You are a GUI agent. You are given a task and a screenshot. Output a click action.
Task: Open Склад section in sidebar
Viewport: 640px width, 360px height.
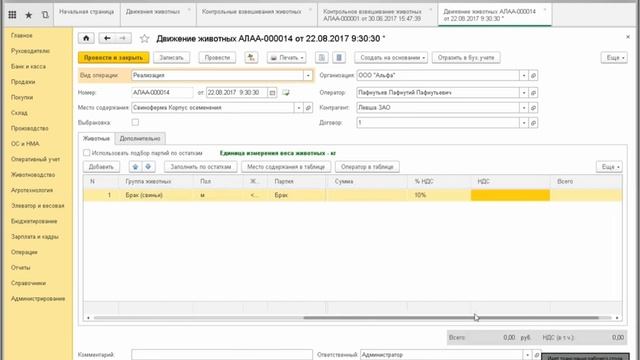(x=19, y=113)
